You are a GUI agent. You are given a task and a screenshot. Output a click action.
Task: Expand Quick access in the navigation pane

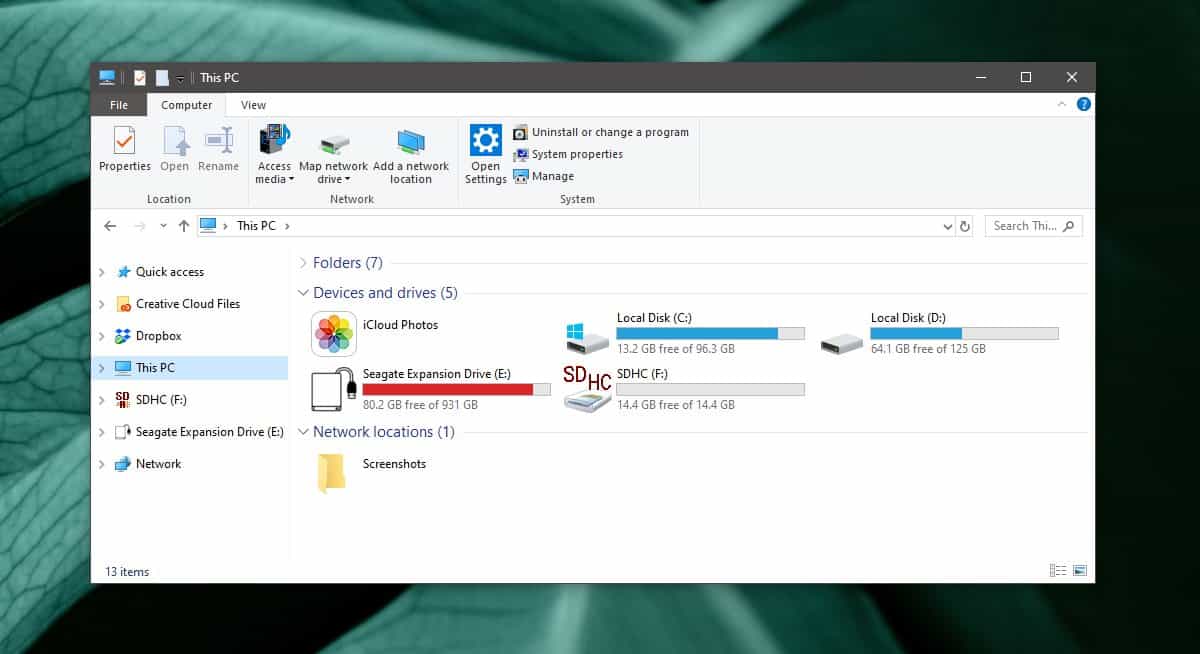click(102, 272)
